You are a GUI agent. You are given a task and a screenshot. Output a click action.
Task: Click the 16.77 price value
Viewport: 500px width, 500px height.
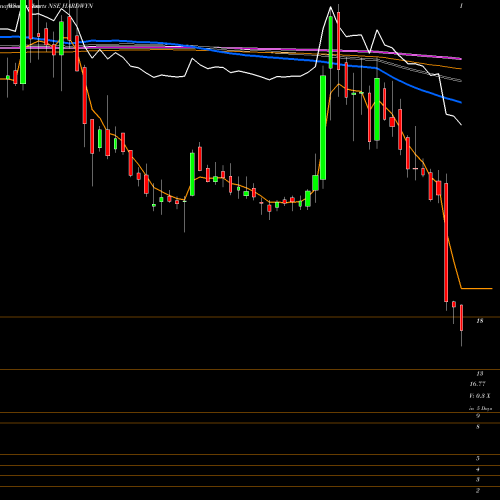tap(478, 384)
